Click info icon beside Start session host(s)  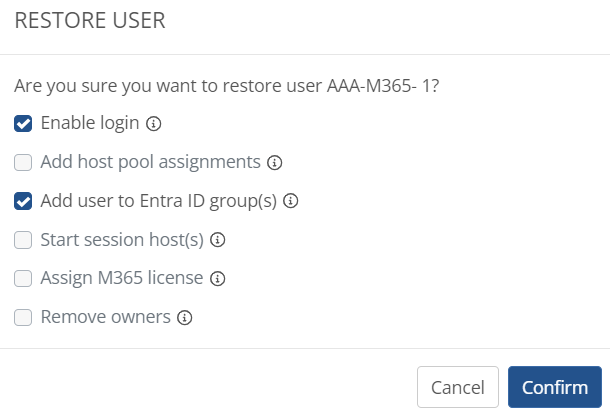[x=217, y=240]
